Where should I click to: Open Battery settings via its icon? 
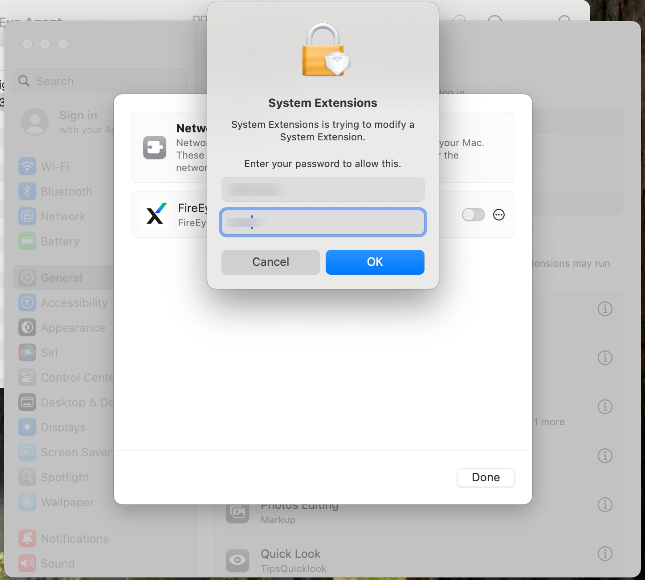pos(27,241)
